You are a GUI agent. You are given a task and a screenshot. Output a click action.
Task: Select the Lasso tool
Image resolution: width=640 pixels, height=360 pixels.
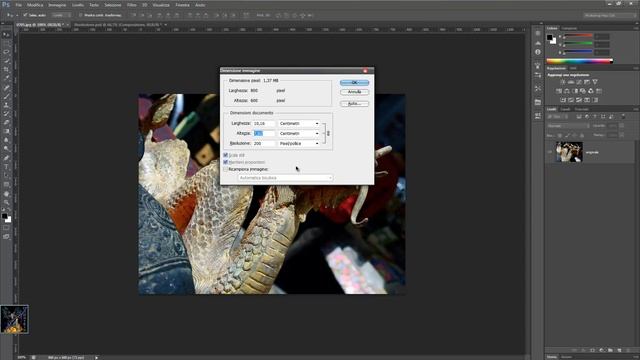point(6,52)
